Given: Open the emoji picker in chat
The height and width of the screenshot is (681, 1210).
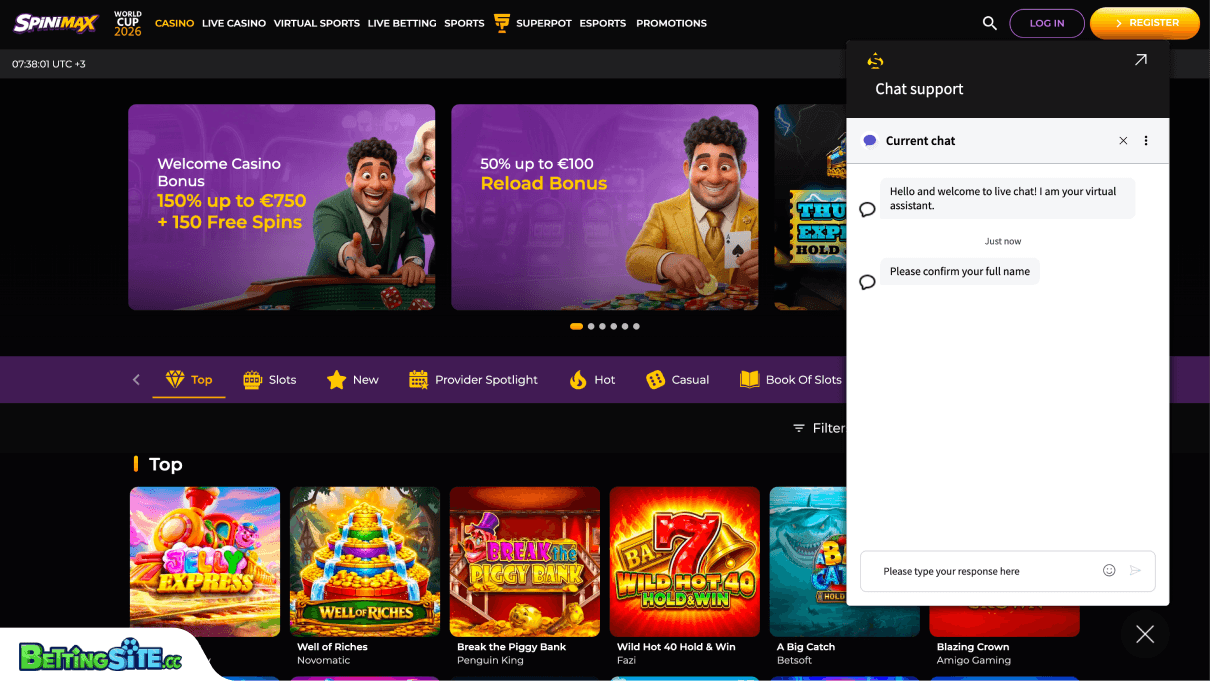Looking at the screenshot, I should click(x=1109, y=570).
